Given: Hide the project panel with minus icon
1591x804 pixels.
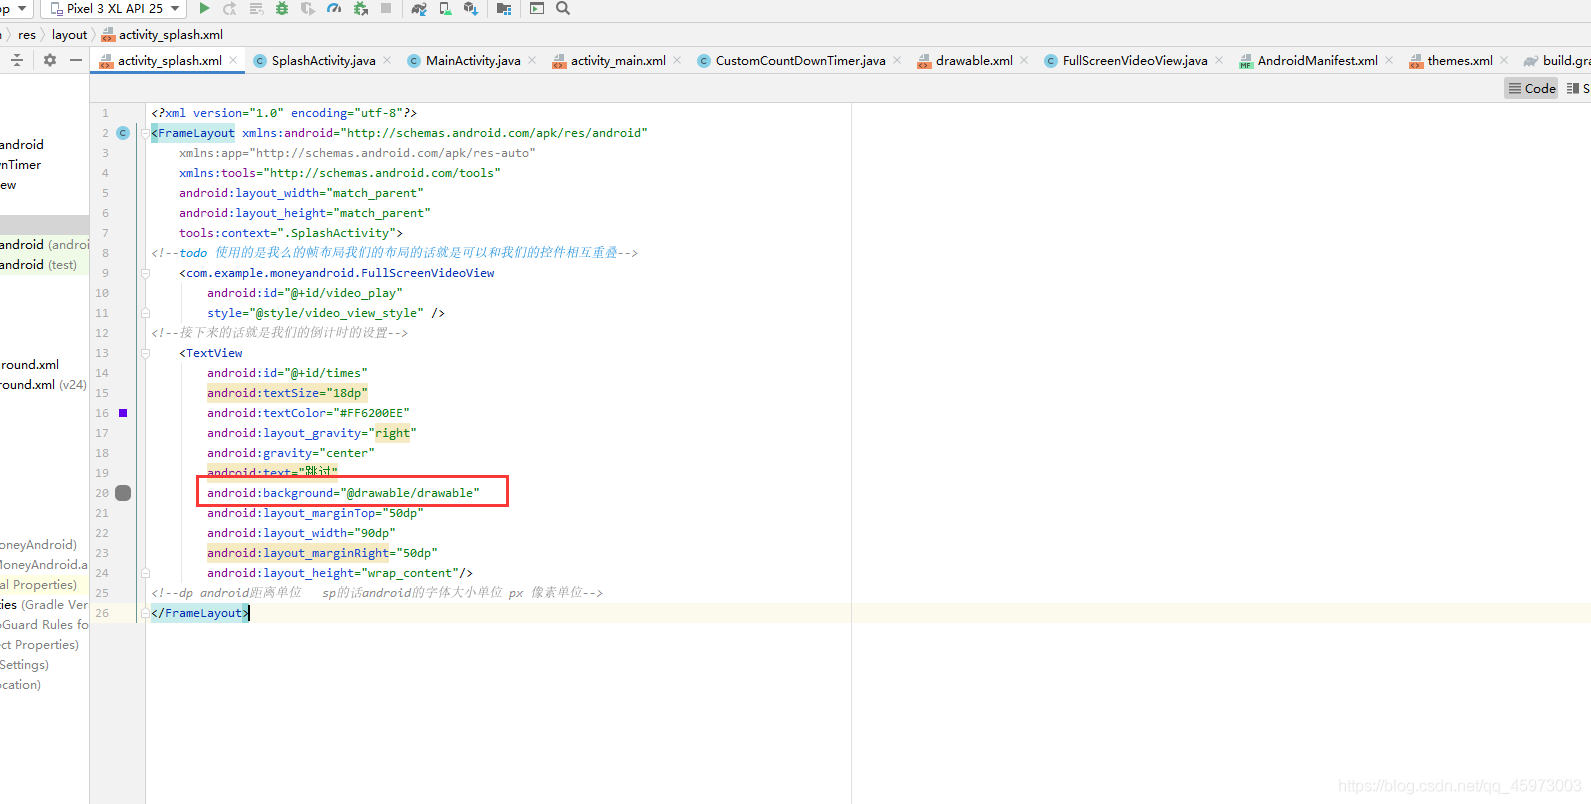Looking at the screenshot, I should 76,60.
